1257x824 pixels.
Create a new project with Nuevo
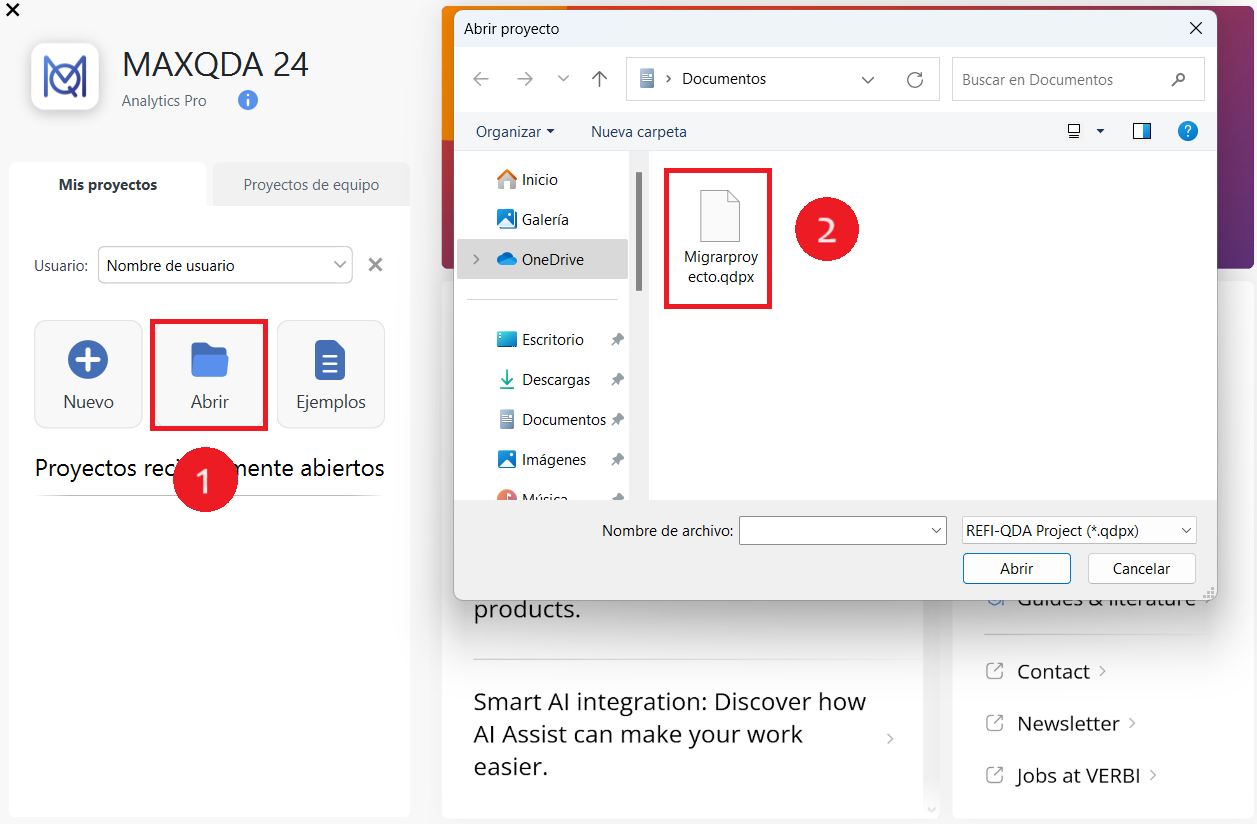88,374
